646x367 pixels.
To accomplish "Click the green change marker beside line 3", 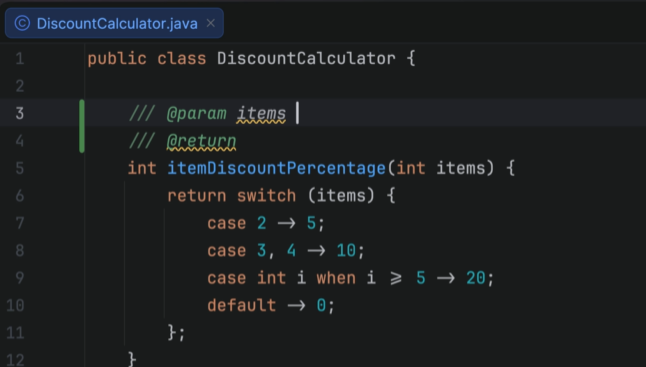I will point(82,126).
